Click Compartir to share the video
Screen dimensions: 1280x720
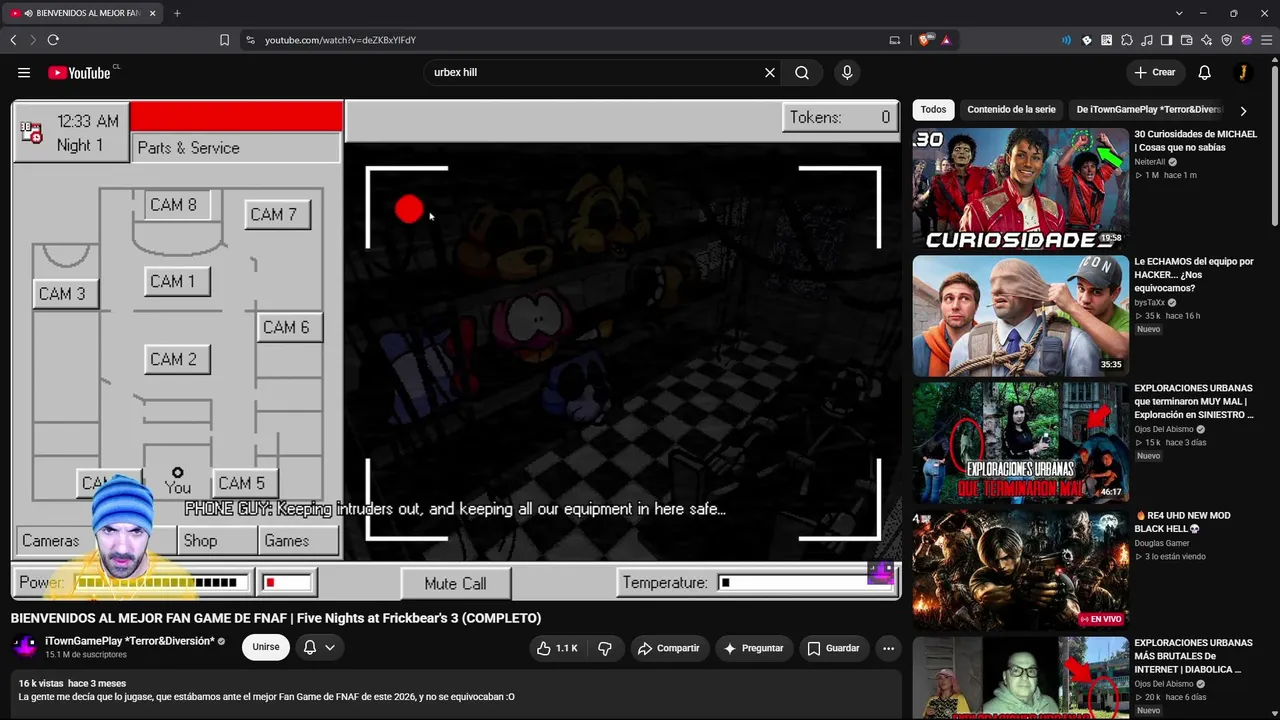(668, 648)
